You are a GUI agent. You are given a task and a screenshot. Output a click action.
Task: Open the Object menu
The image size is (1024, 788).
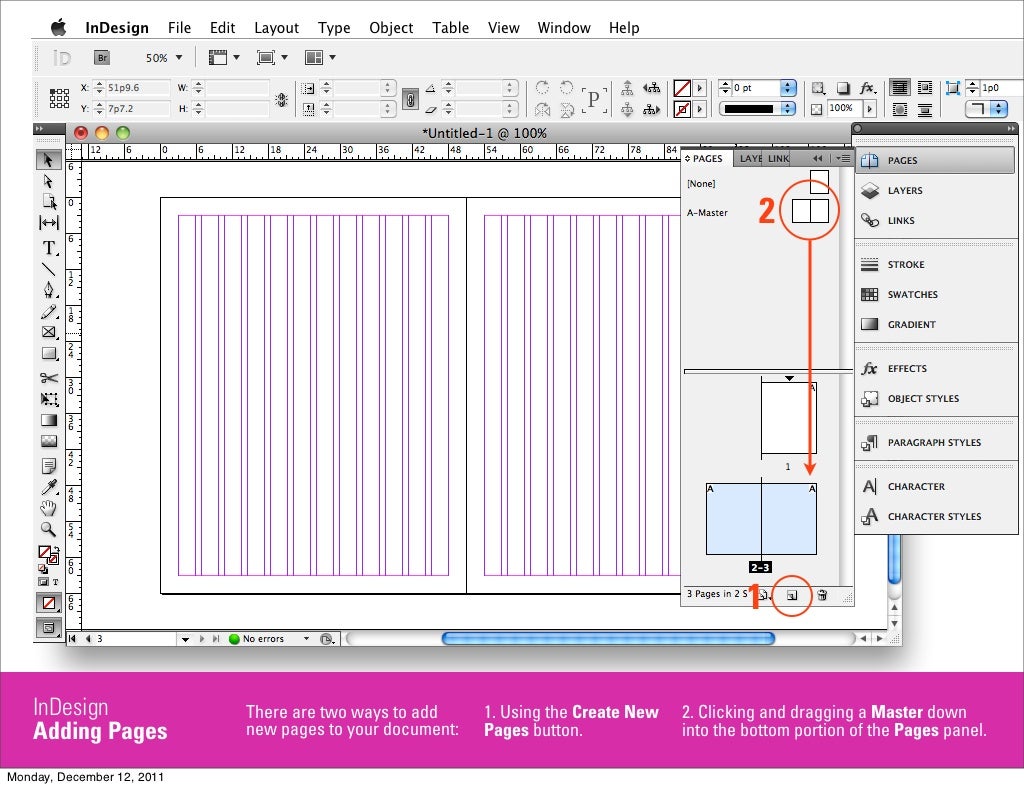[391, 27]
